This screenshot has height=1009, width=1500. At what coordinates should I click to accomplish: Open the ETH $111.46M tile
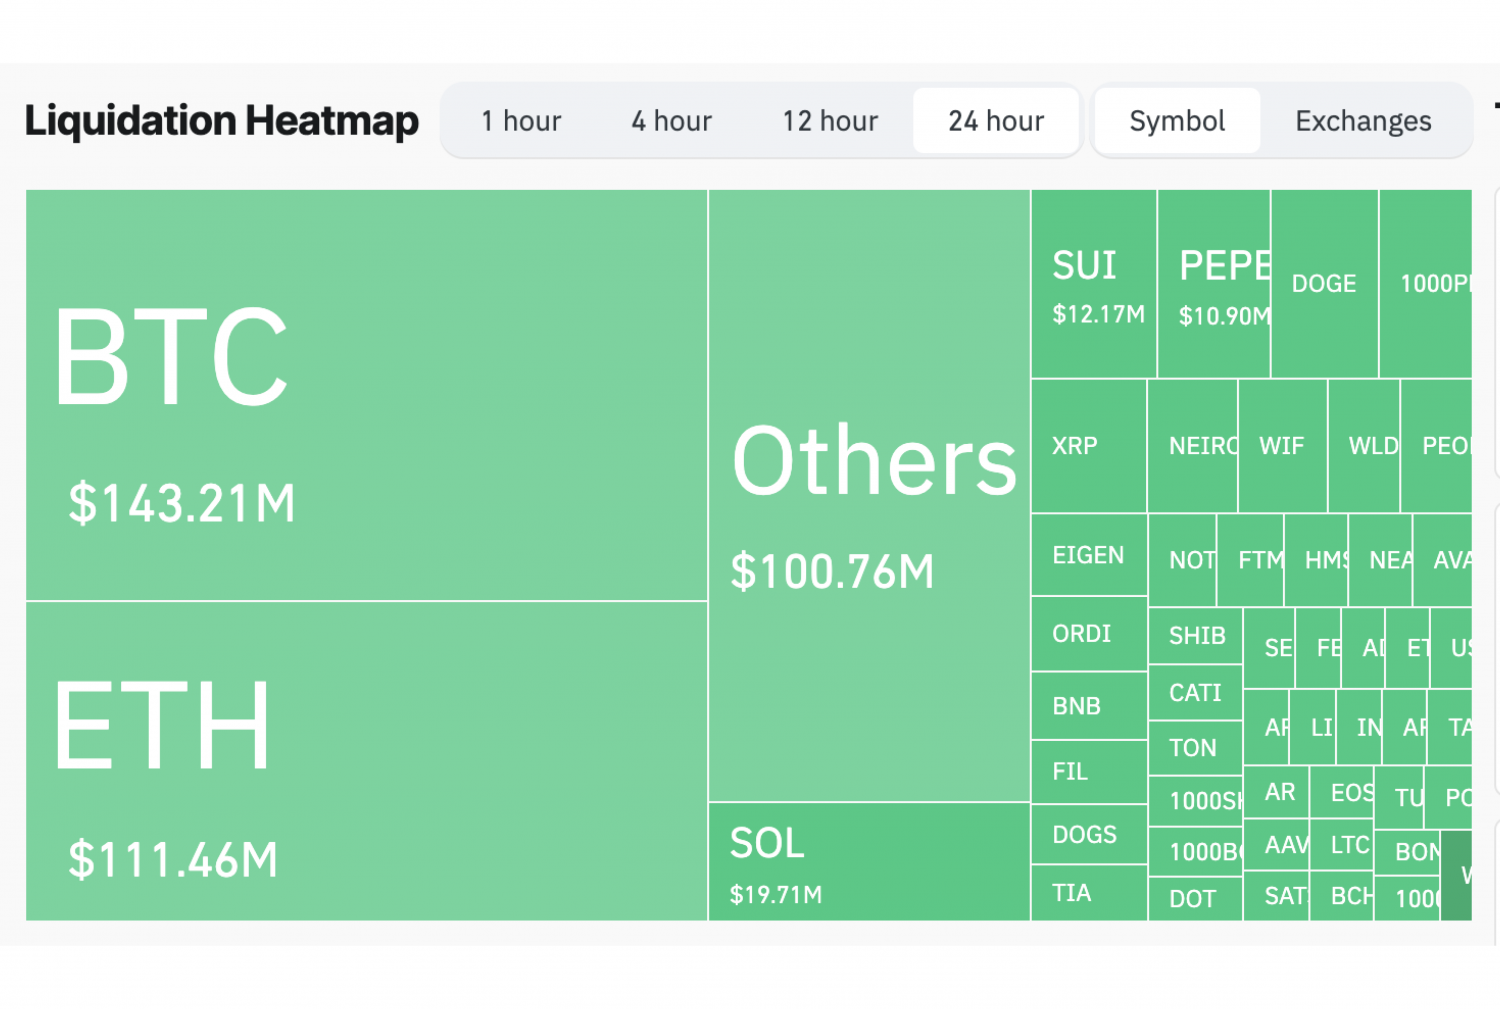click(366, 760)
